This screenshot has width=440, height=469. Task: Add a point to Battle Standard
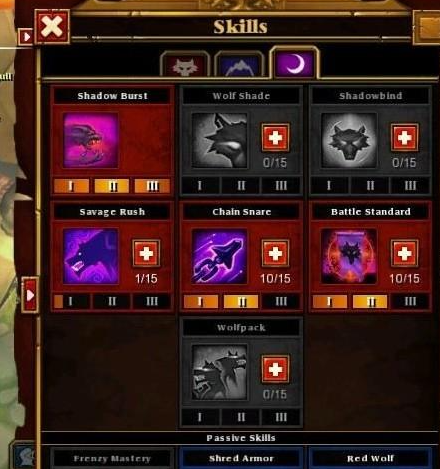point(404,254)
